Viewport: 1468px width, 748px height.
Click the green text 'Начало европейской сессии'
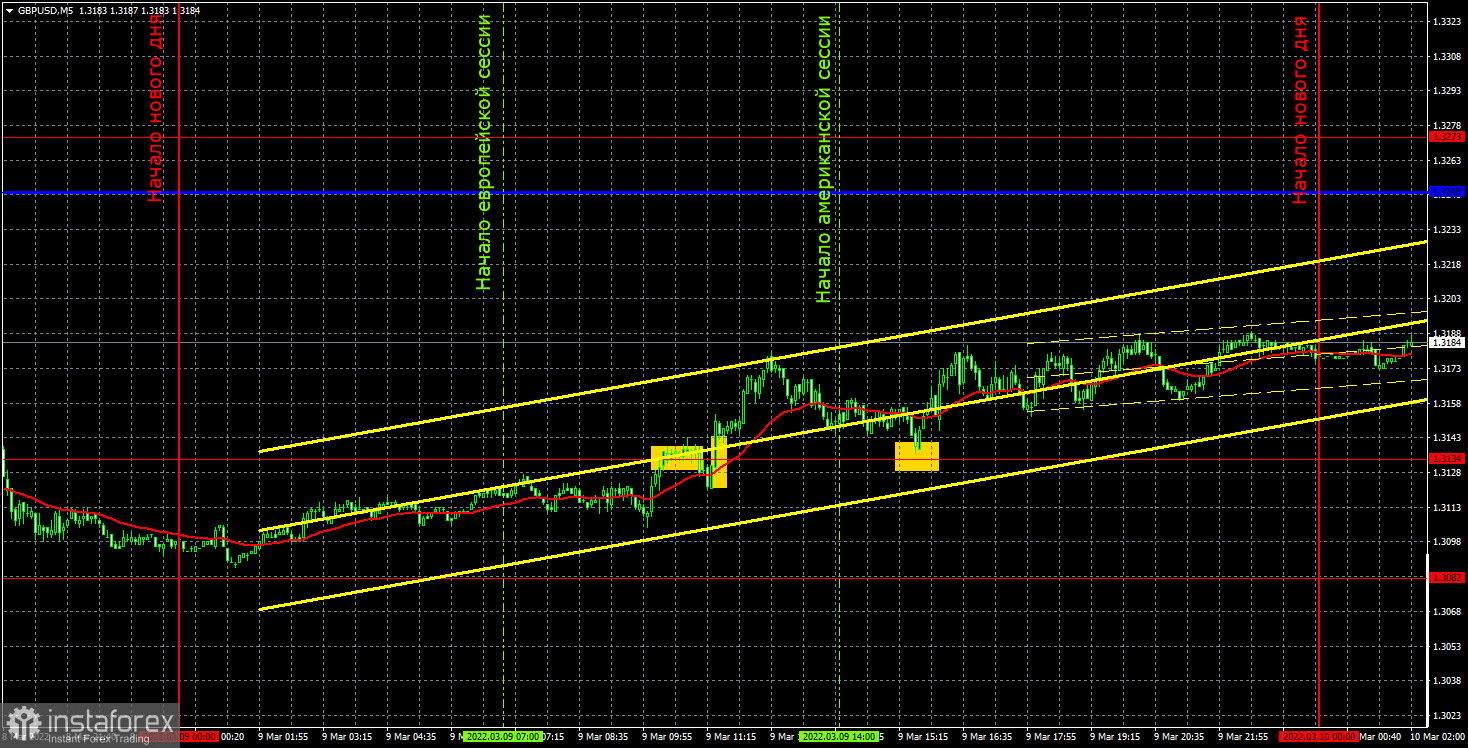[485, 152]
